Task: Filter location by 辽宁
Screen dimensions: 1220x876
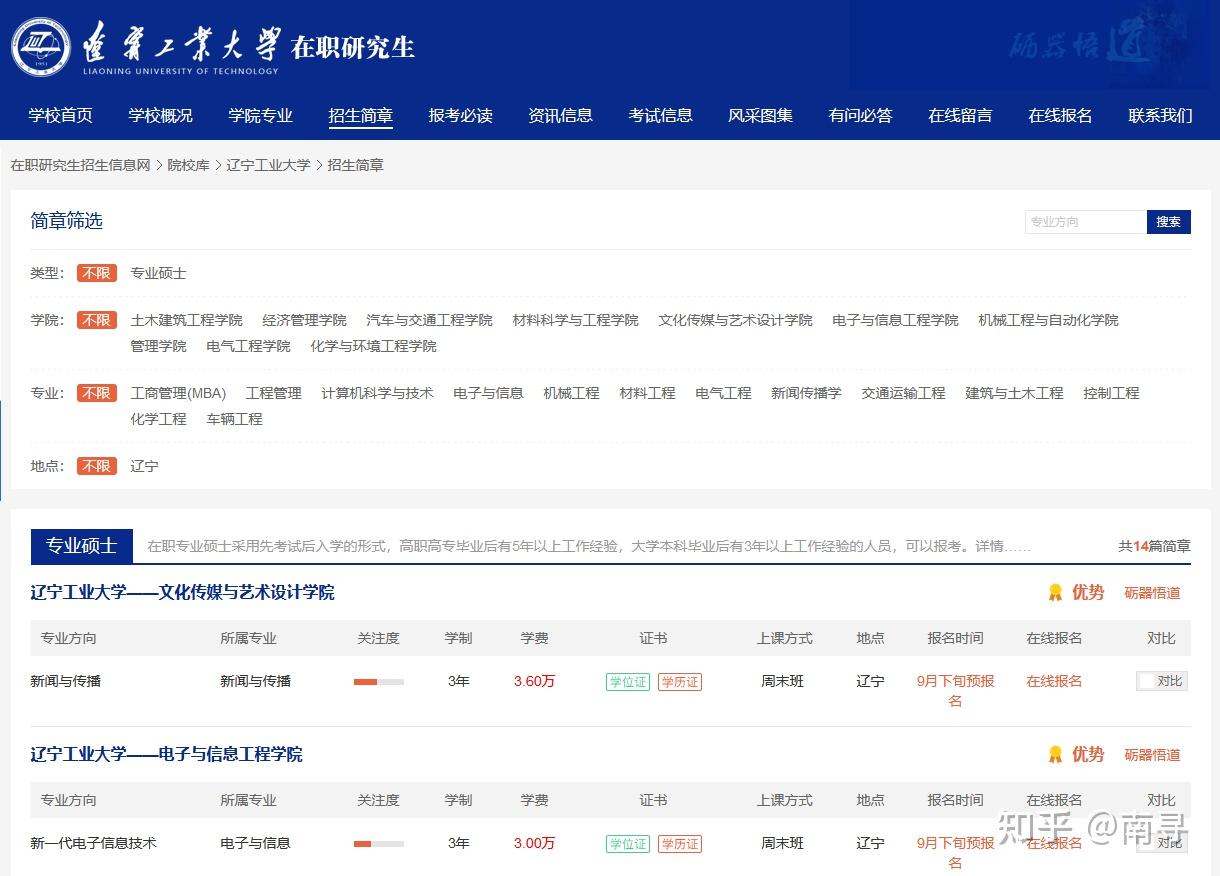Action: point(145,466)
